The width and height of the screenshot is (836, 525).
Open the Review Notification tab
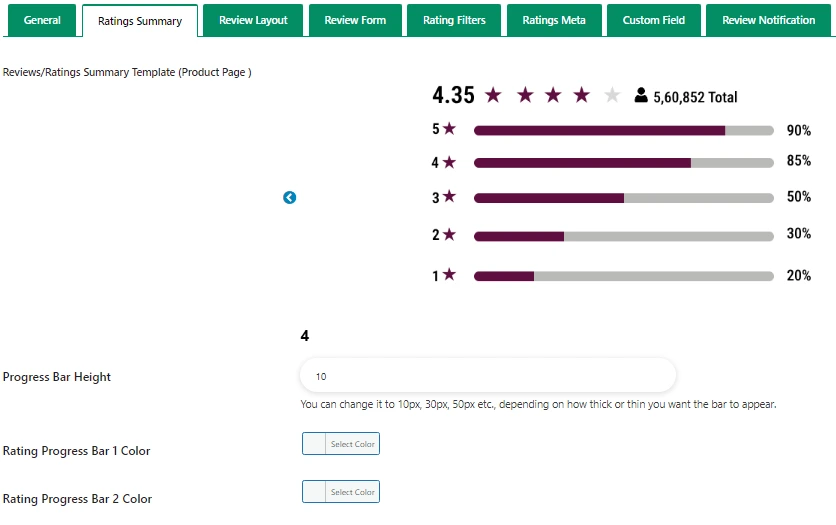pyautogui.click(x=768, y=20)
